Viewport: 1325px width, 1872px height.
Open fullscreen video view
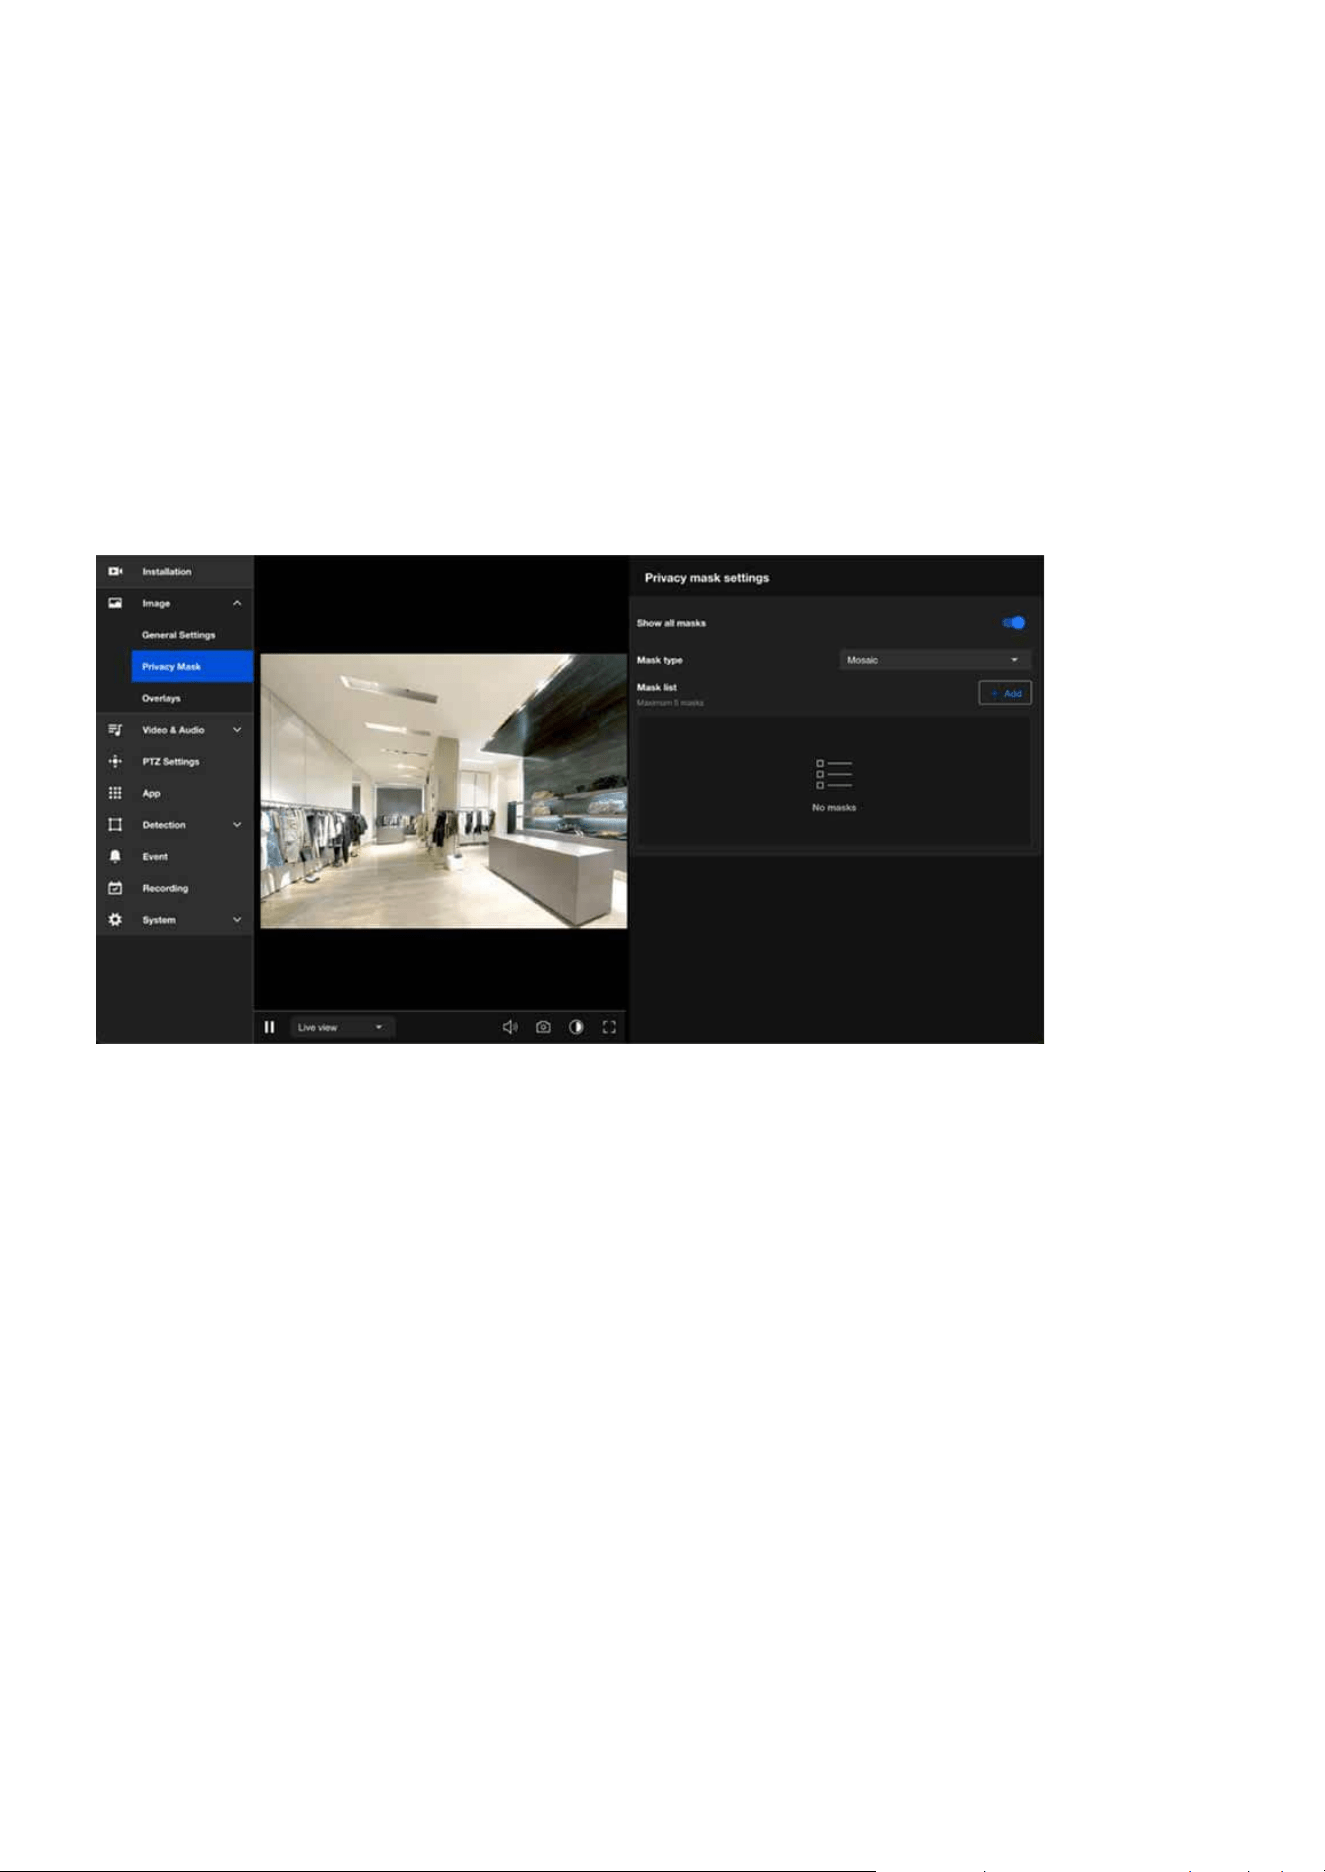coord(609,1027)
